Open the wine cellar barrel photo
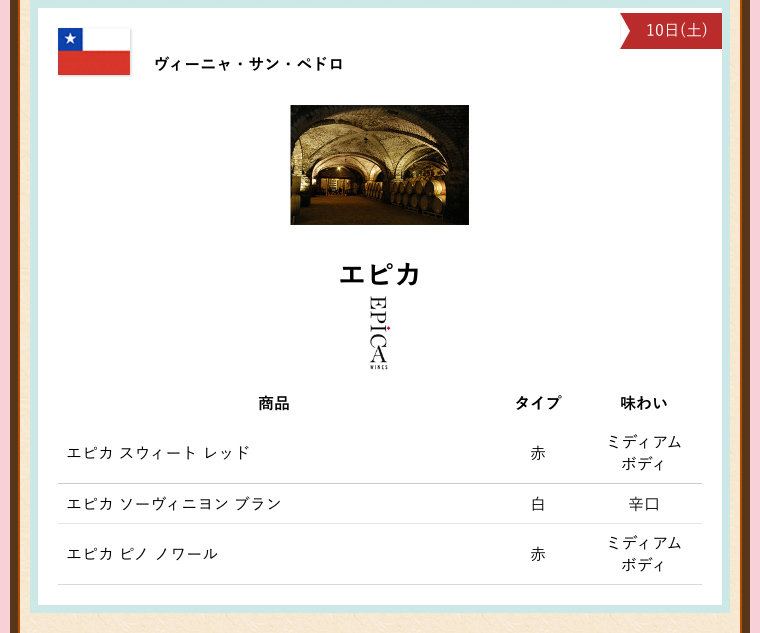This screenshot has height=633, width=760. [379, 165]
